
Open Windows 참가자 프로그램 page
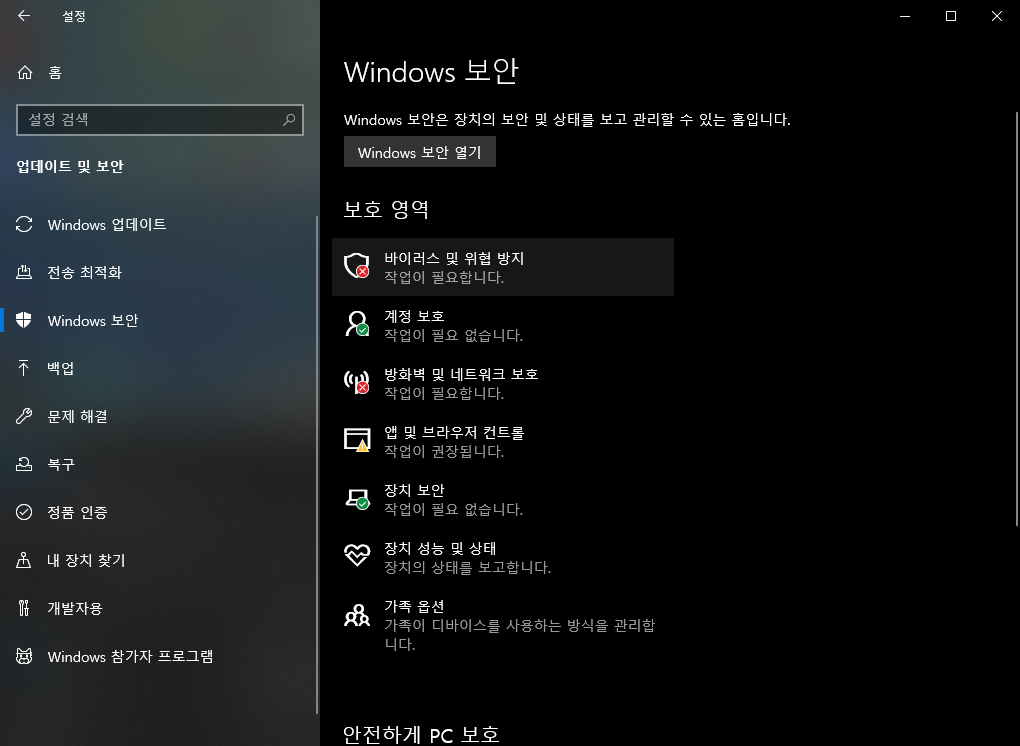[x=160, y=656]
